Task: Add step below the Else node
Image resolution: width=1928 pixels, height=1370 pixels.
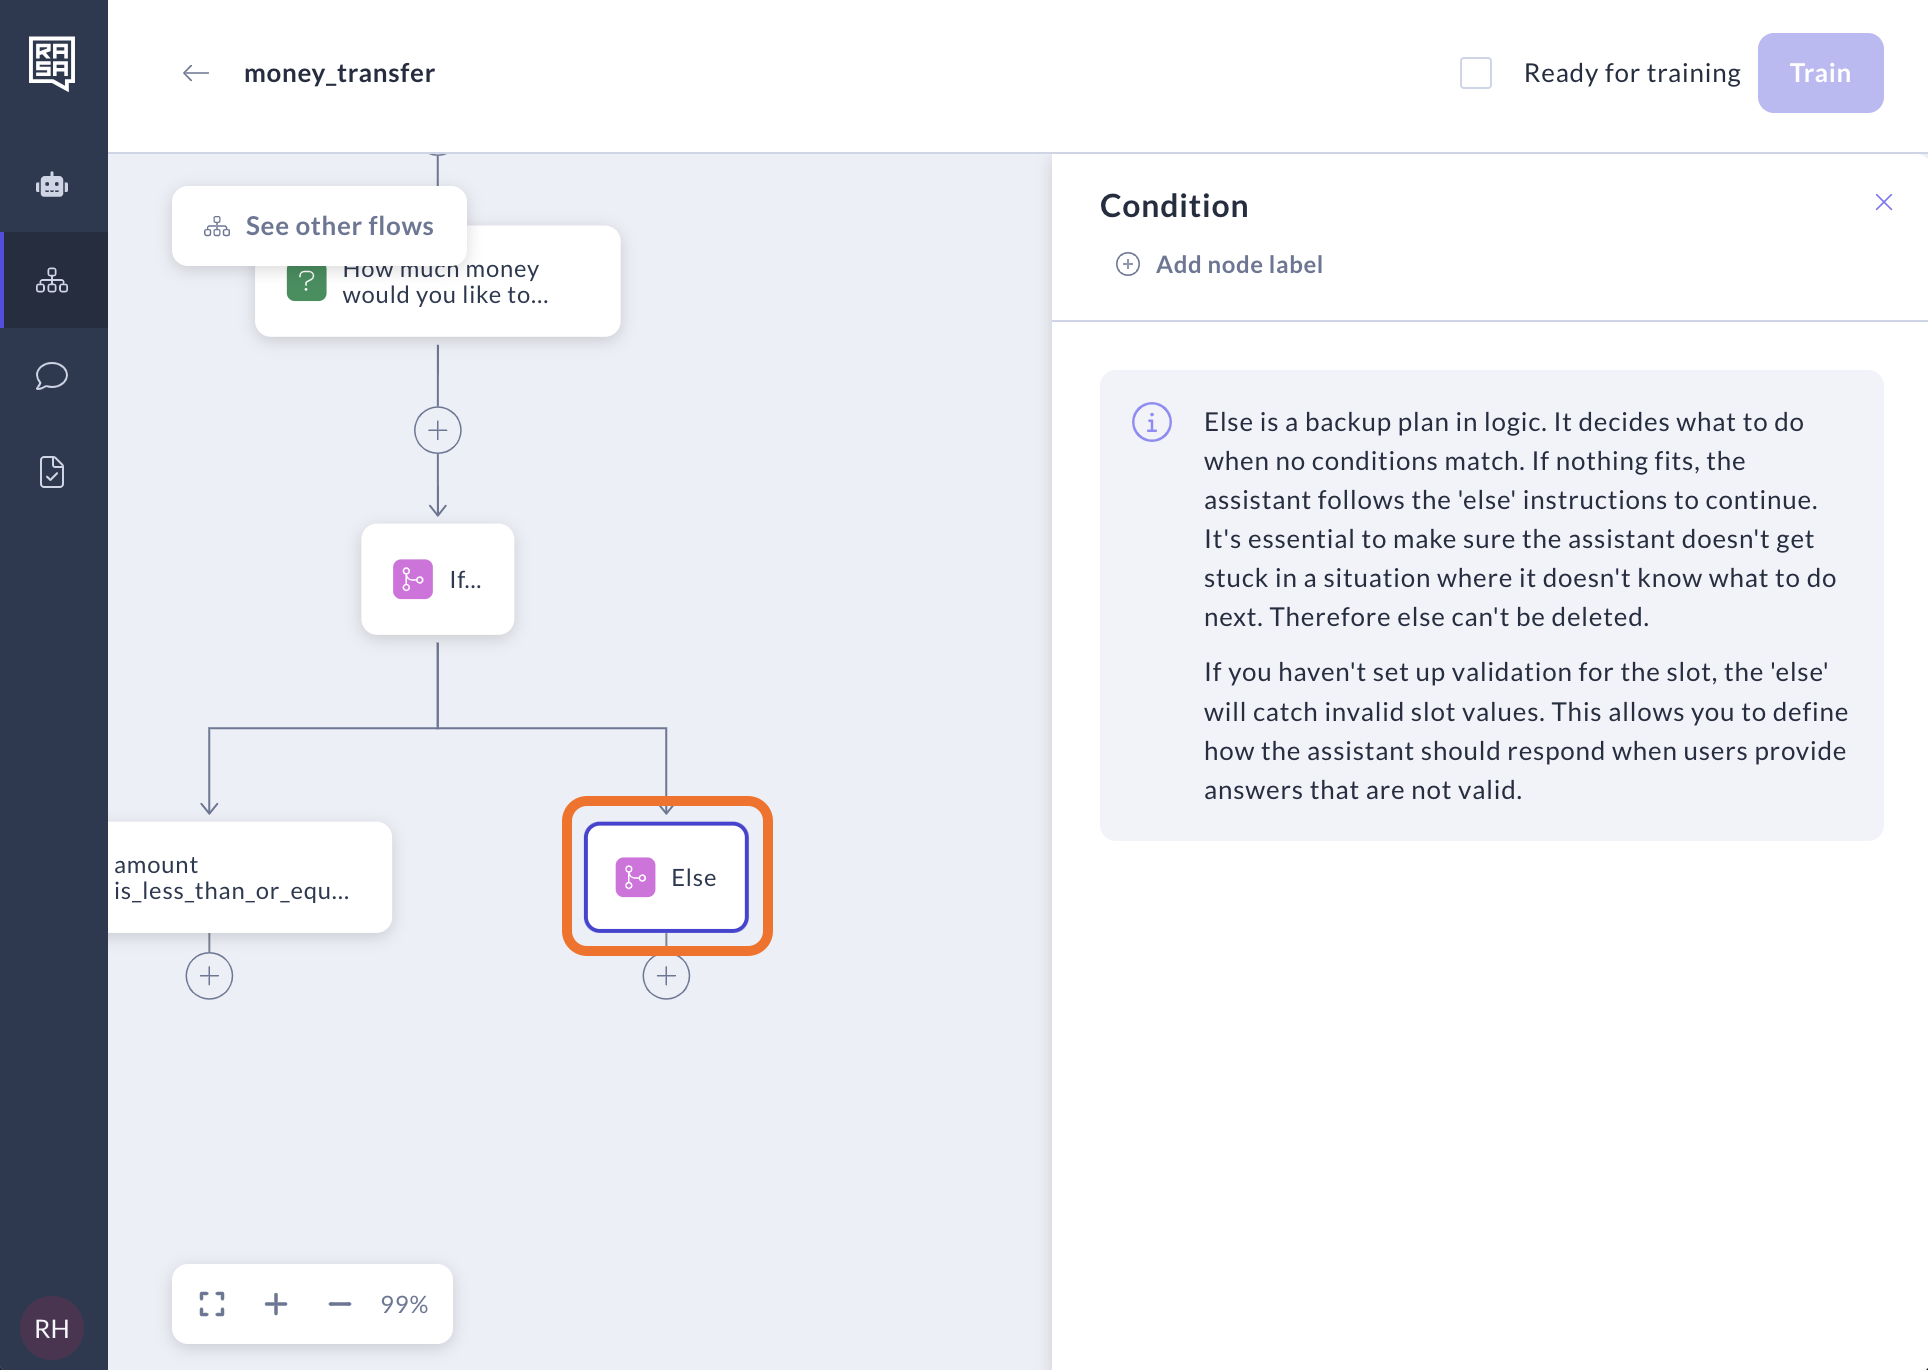Action: pos(666,976)
